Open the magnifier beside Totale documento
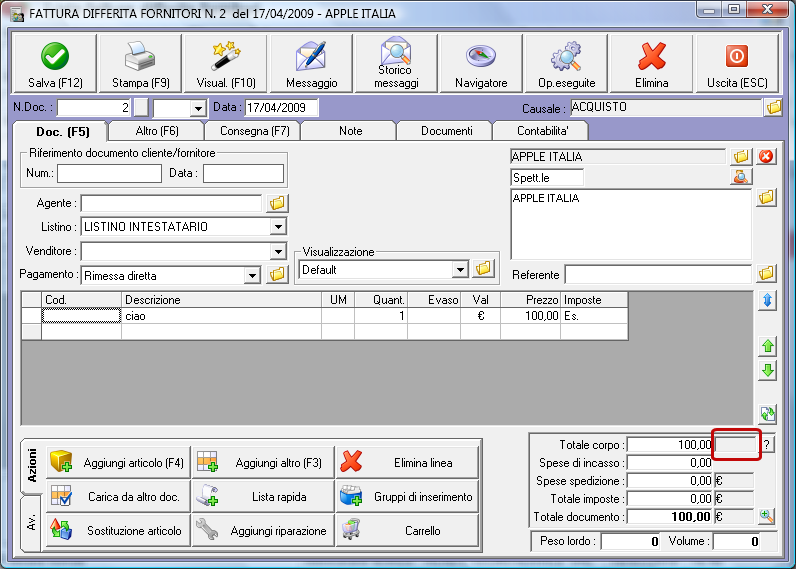Viewport: 796px width, 569px height. 767,516
